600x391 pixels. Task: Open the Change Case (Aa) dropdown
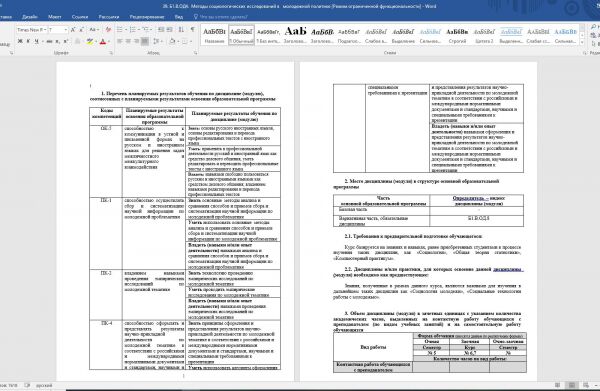(94, 29)
